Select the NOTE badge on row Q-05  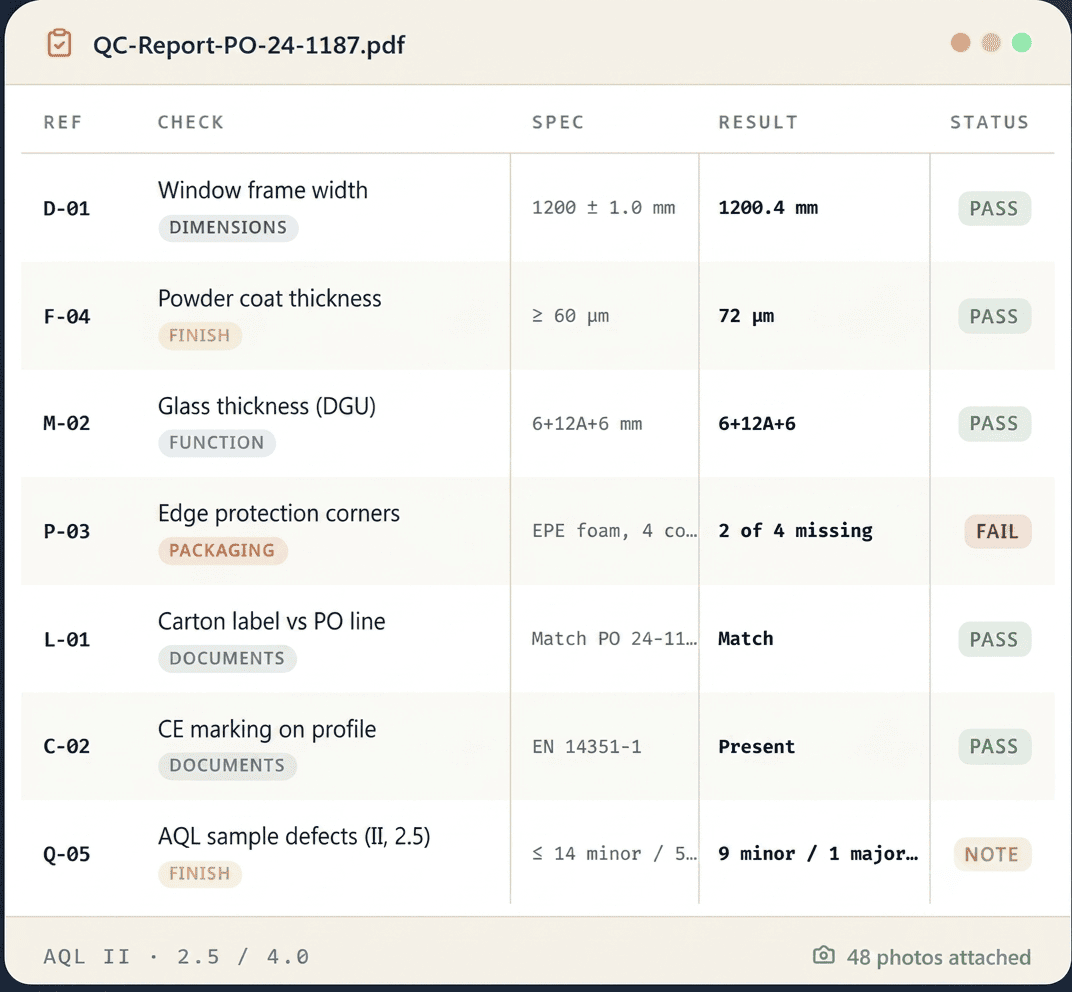(992, 854)
